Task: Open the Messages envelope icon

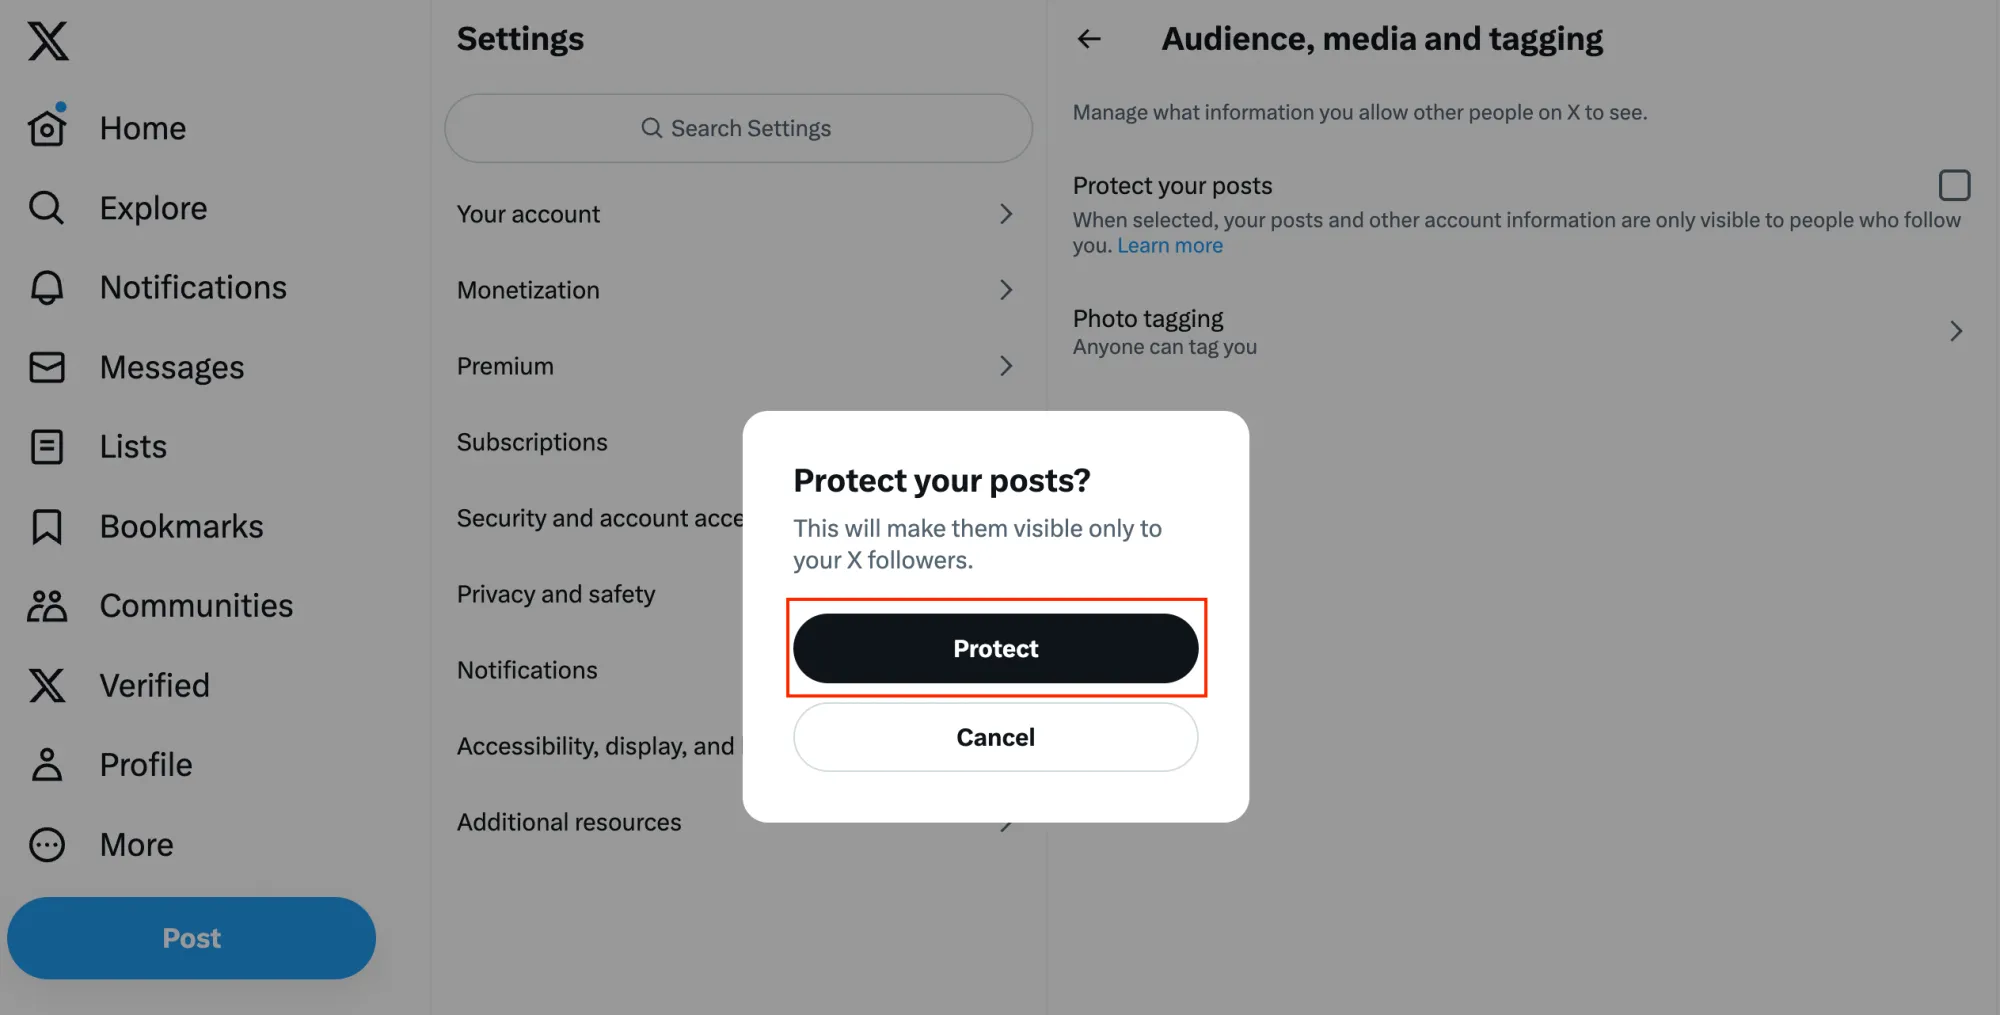Action: coord(46,367)
